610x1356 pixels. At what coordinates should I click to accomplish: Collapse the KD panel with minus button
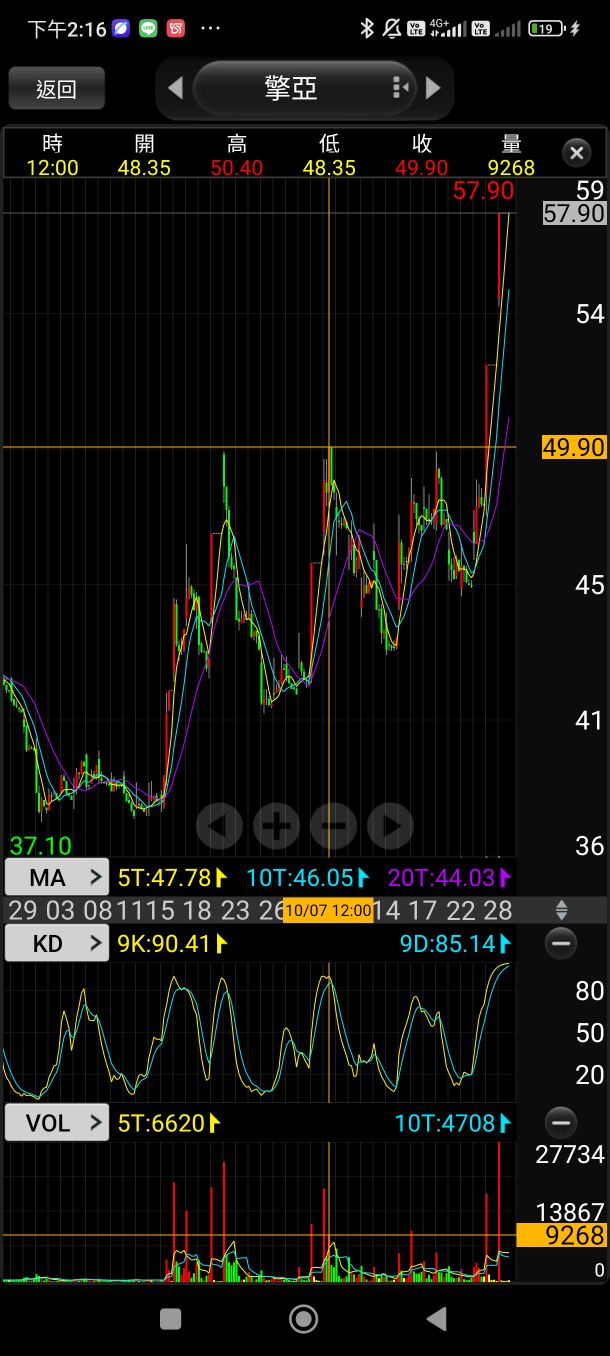point(561,943)
